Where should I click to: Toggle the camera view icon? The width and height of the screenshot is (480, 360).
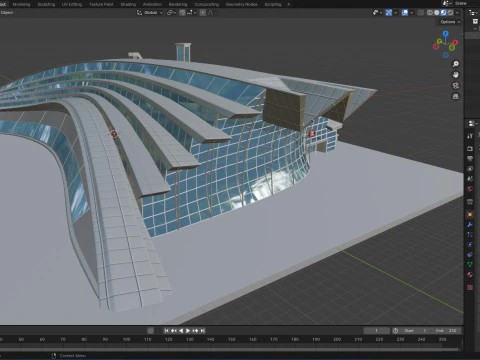coord(456,86)
